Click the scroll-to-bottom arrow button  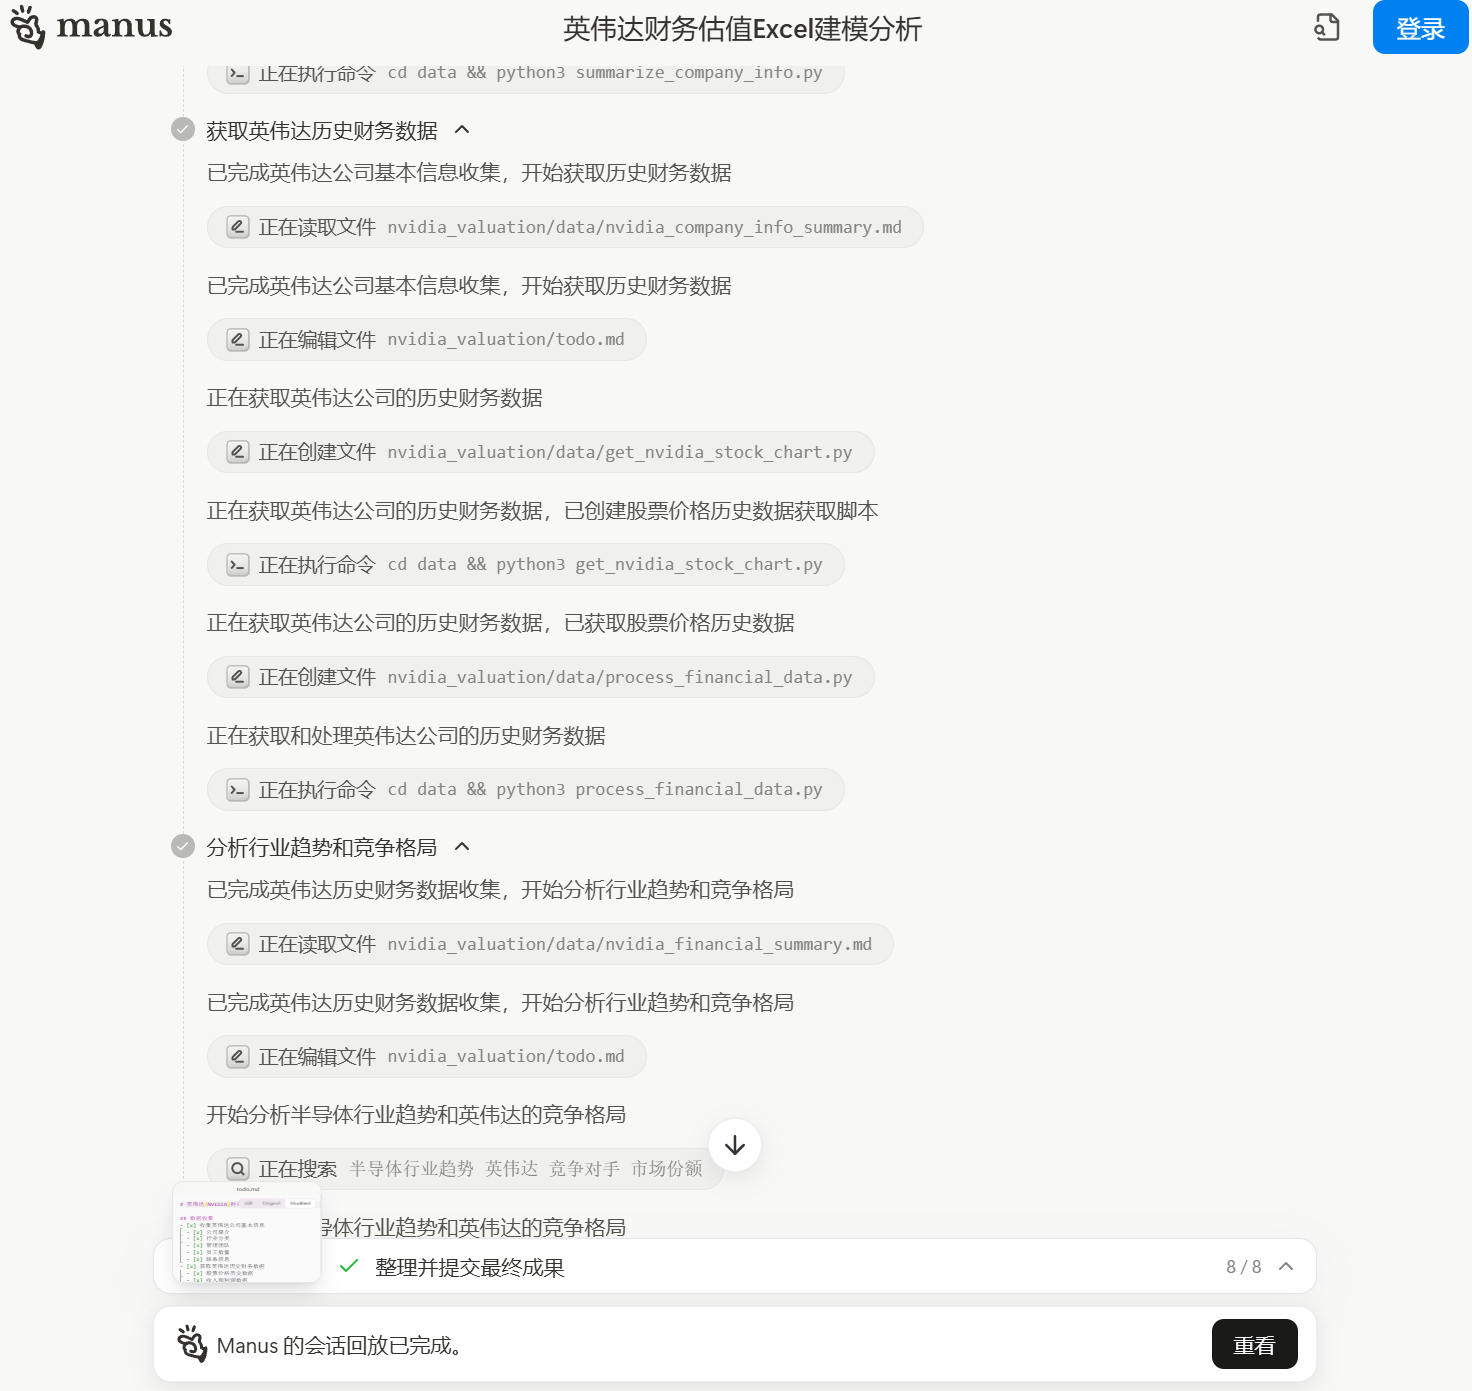735,1145
